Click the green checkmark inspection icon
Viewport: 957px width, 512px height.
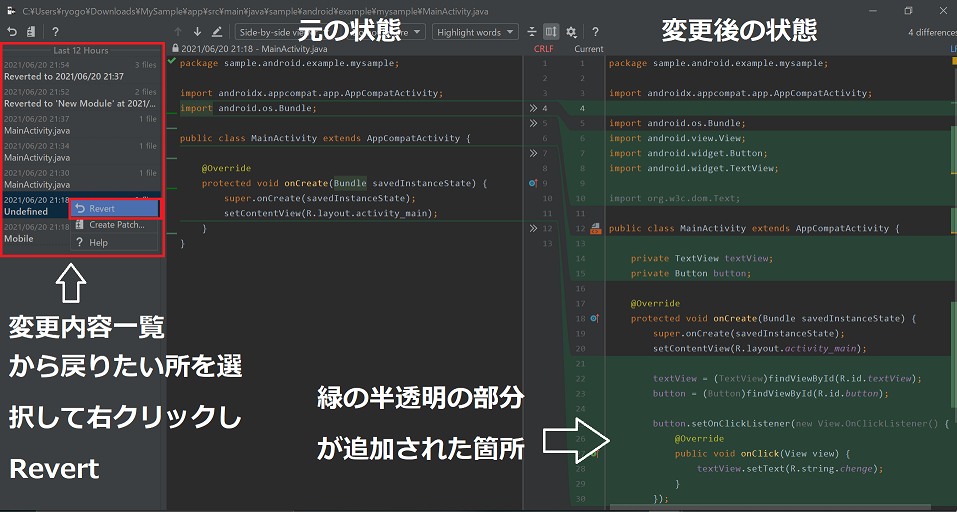tap(172, 62)
